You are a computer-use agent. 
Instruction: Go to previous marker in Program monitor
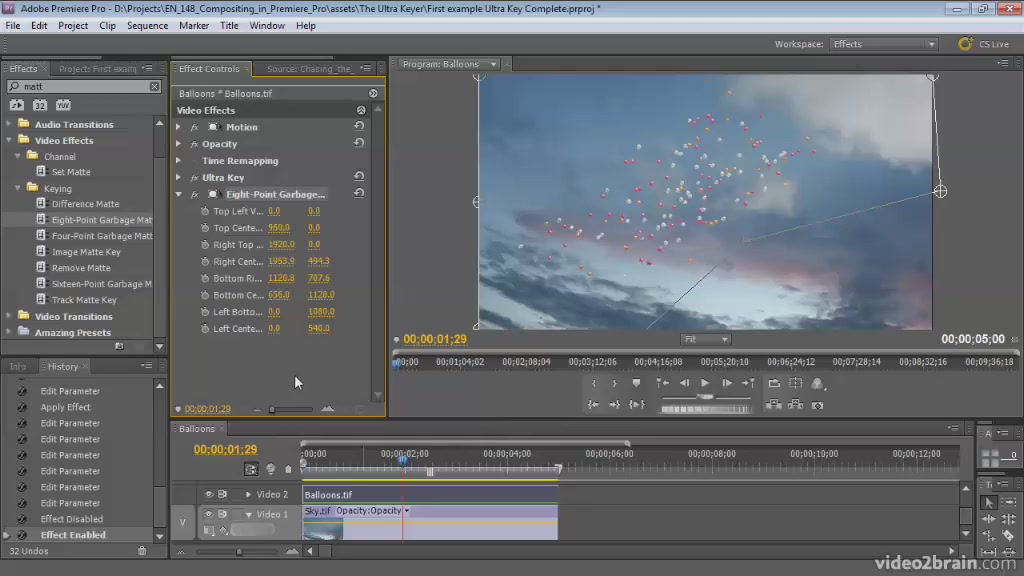coord(662,383)
